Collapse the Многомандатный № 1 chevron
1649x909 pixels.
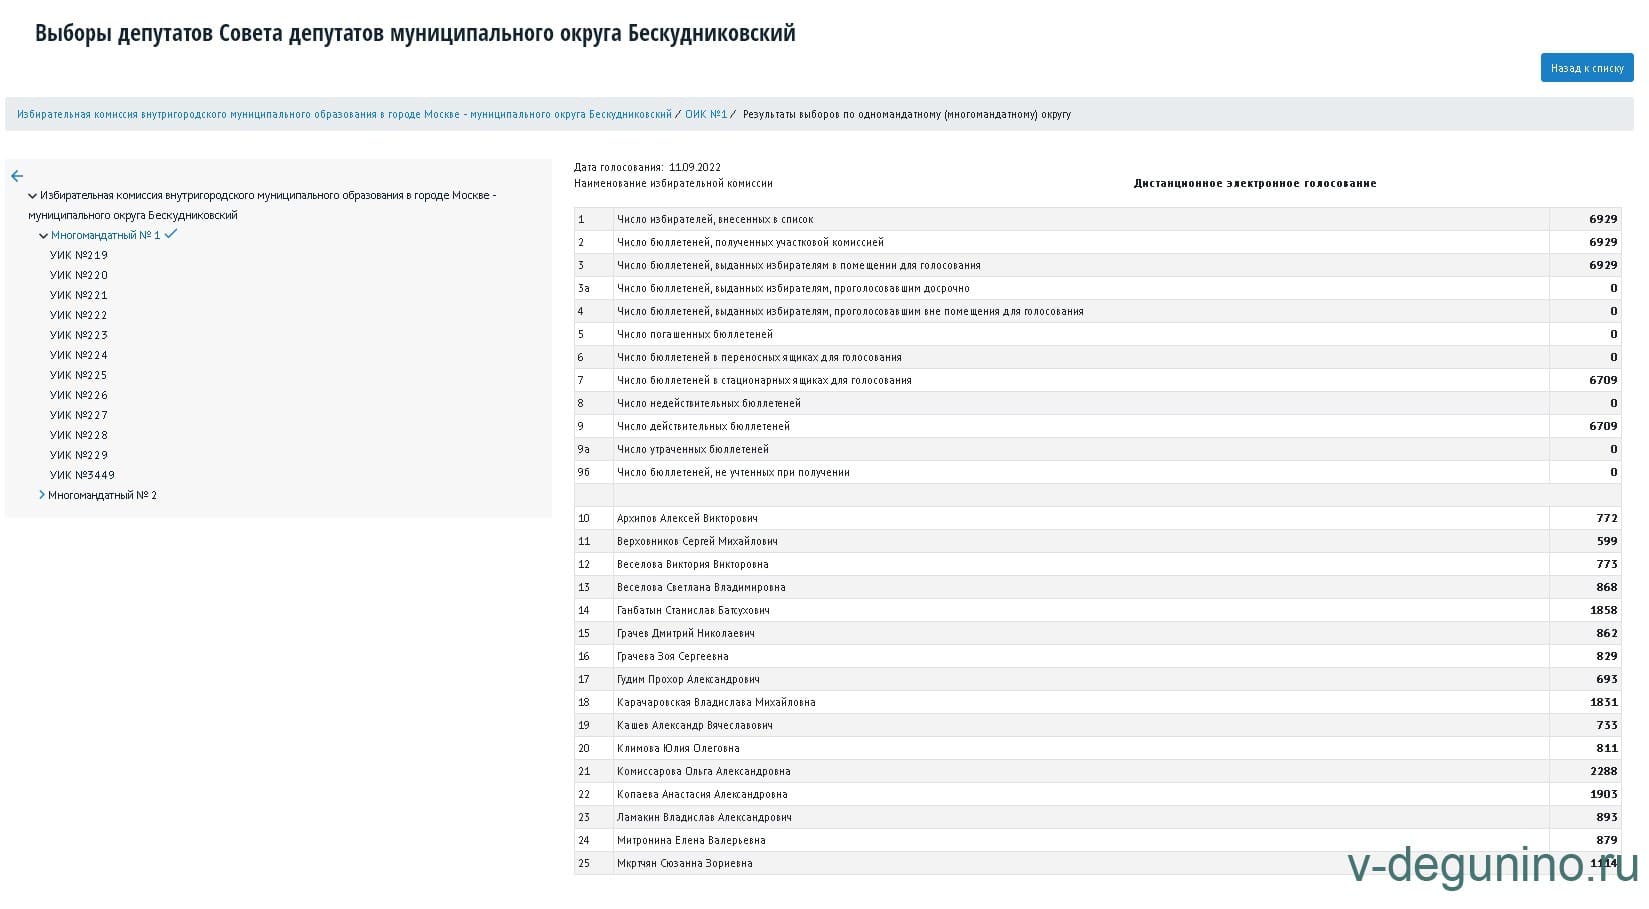click(x=43, y=236)
